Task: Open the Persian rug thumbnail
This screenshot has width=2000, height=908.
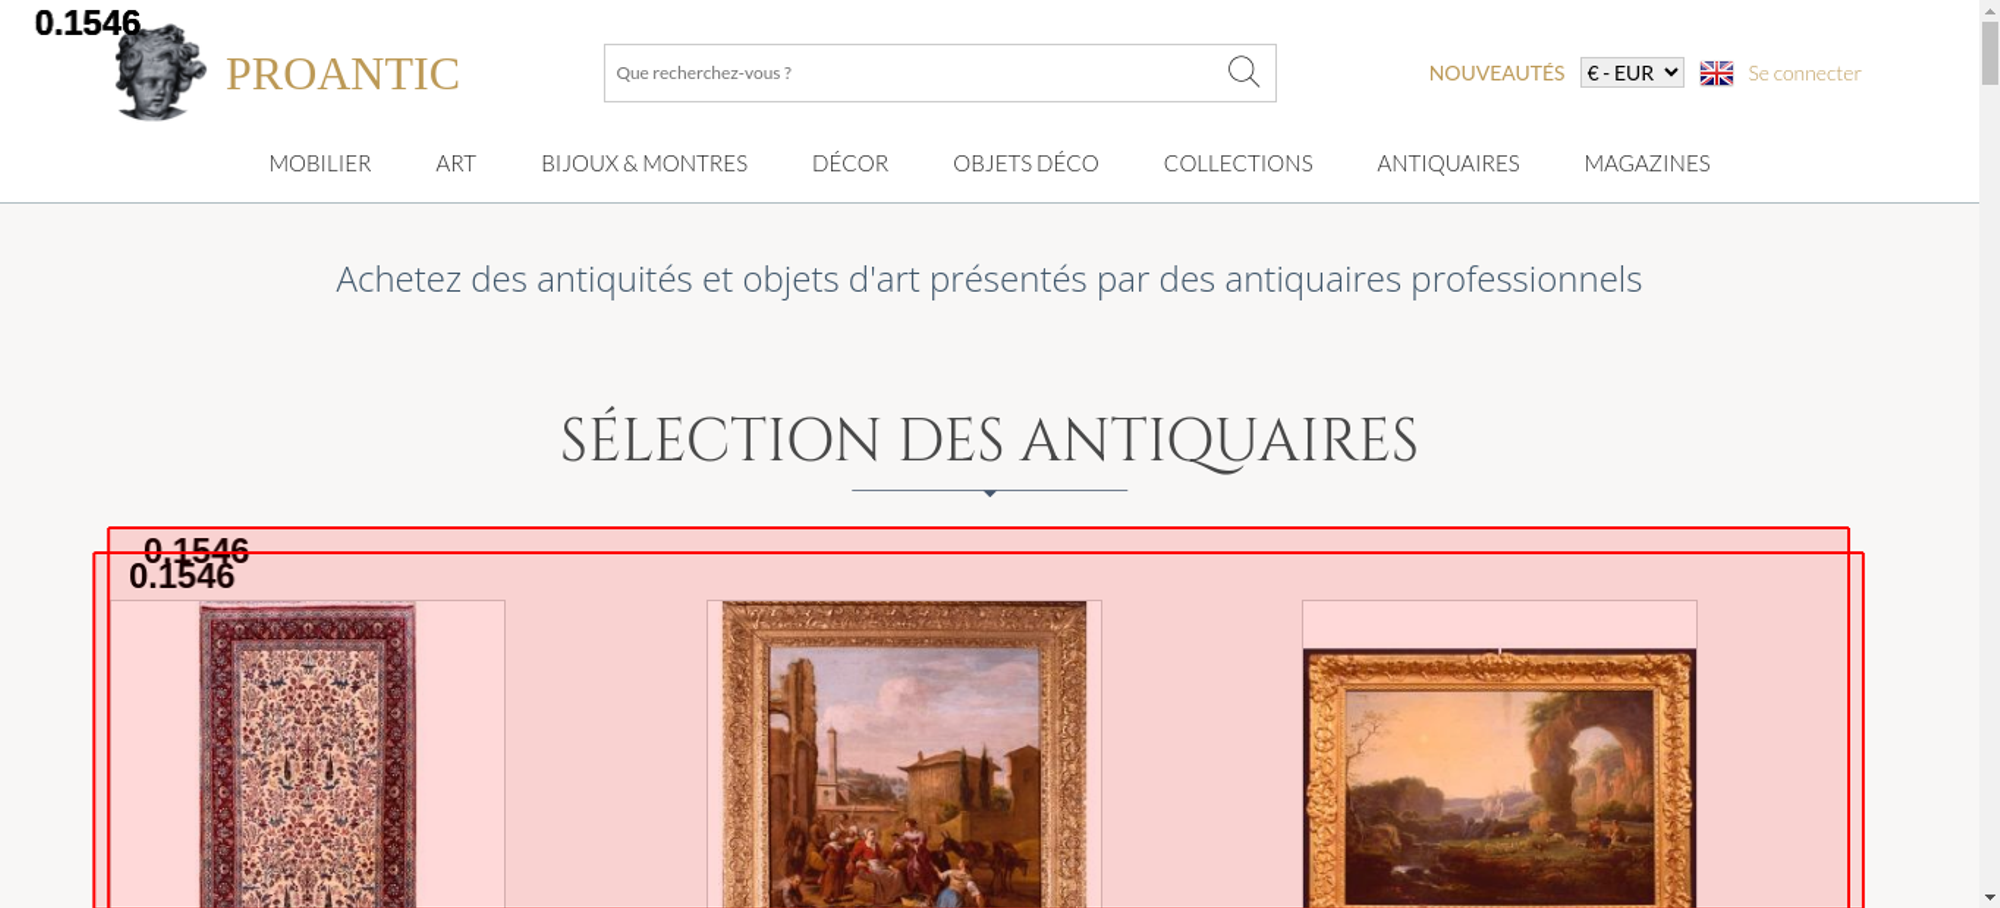Action: 307,754
